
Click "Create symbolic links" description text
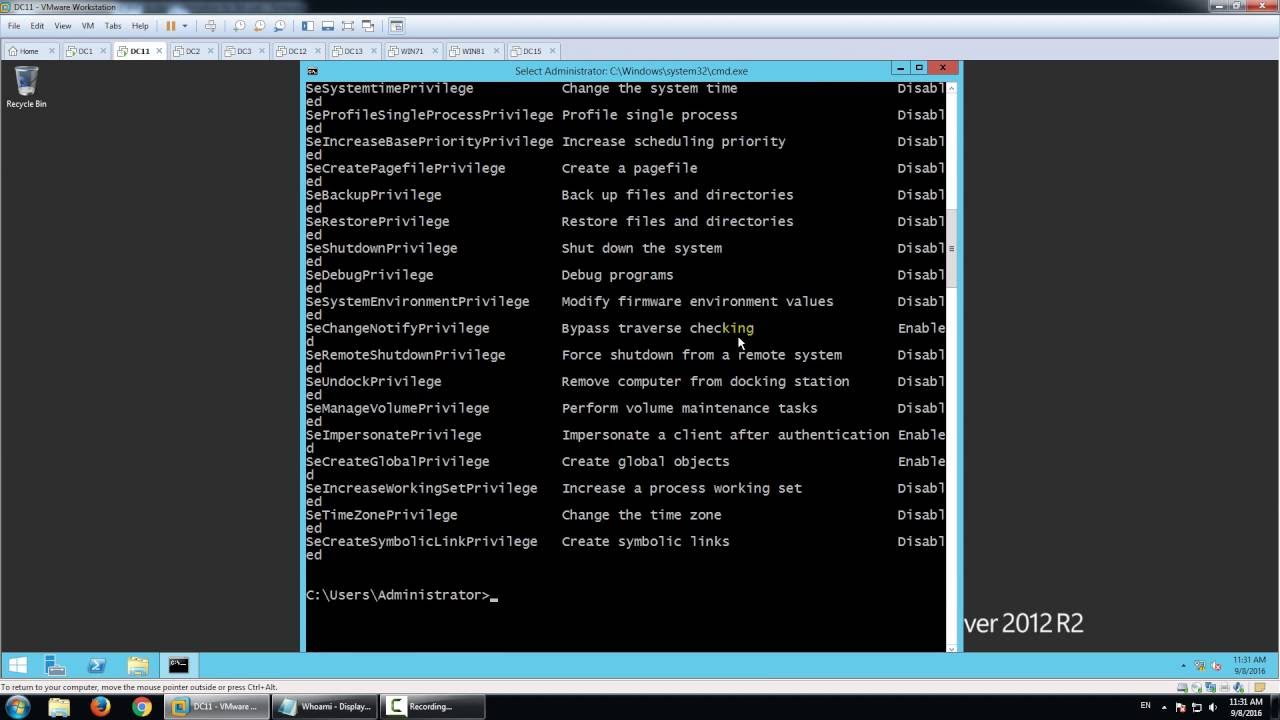point(646,542)
